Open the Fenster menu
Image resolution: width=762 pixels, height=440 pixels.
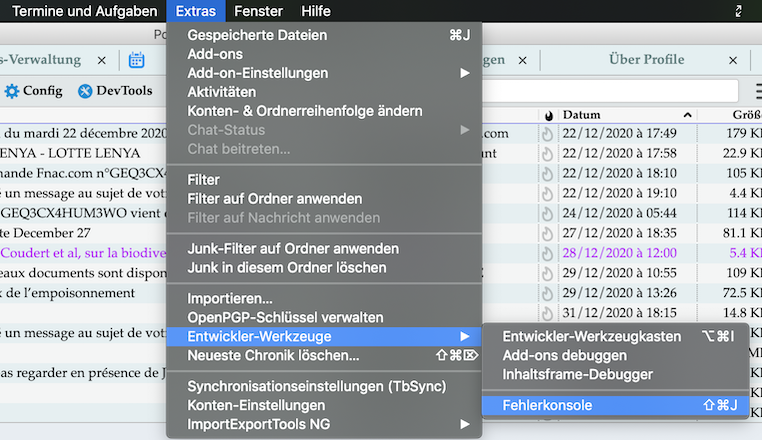(x=258, y=11)
